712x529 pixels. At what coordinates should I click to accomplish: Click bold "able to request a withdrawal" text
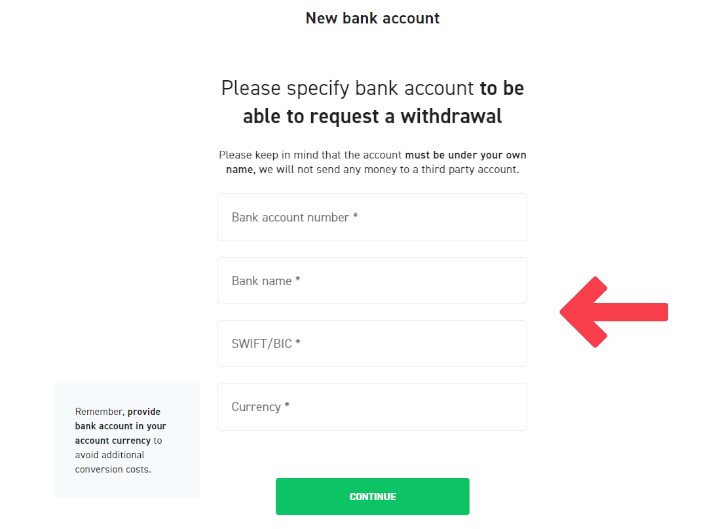pyautogui.click(x=372, y=117)
